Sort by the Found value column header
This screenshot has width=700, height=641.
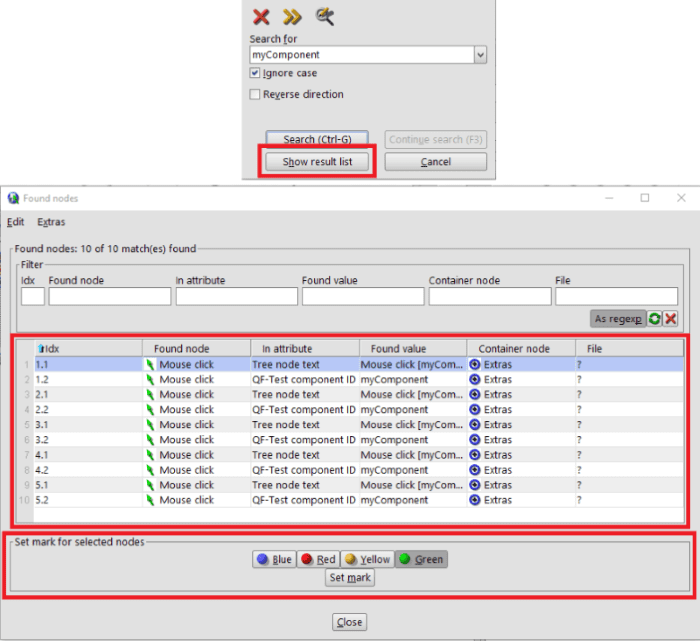(413, 349)
